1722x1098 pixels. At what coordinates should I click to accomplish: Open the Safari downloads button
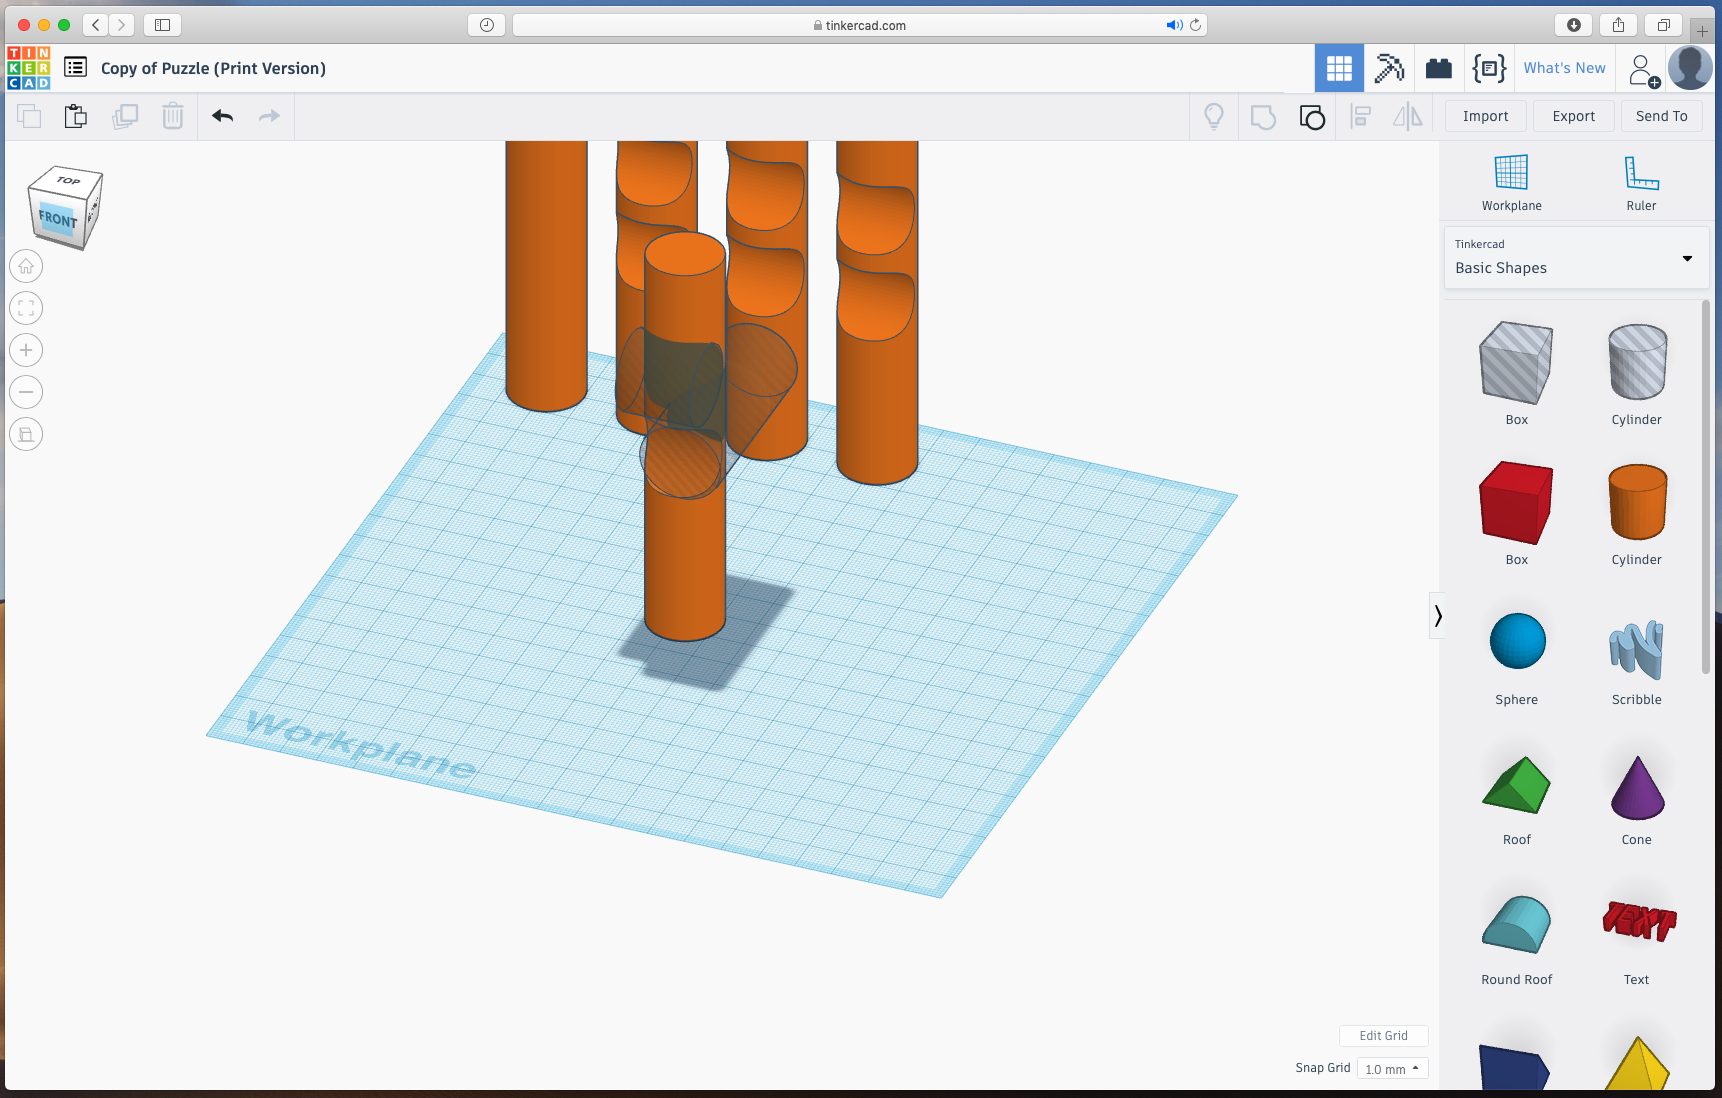click(x=1573, y=25)
